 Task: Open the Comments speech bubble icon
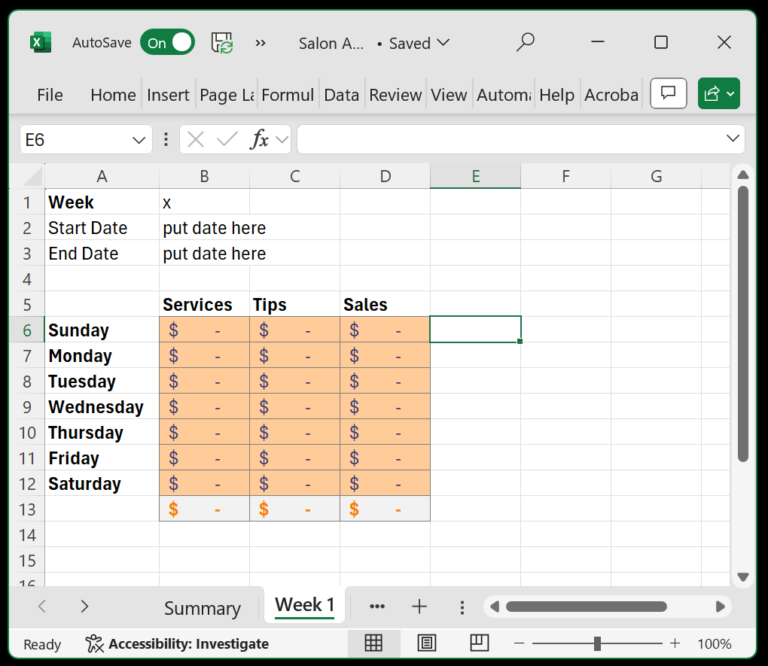pos(668,94)
